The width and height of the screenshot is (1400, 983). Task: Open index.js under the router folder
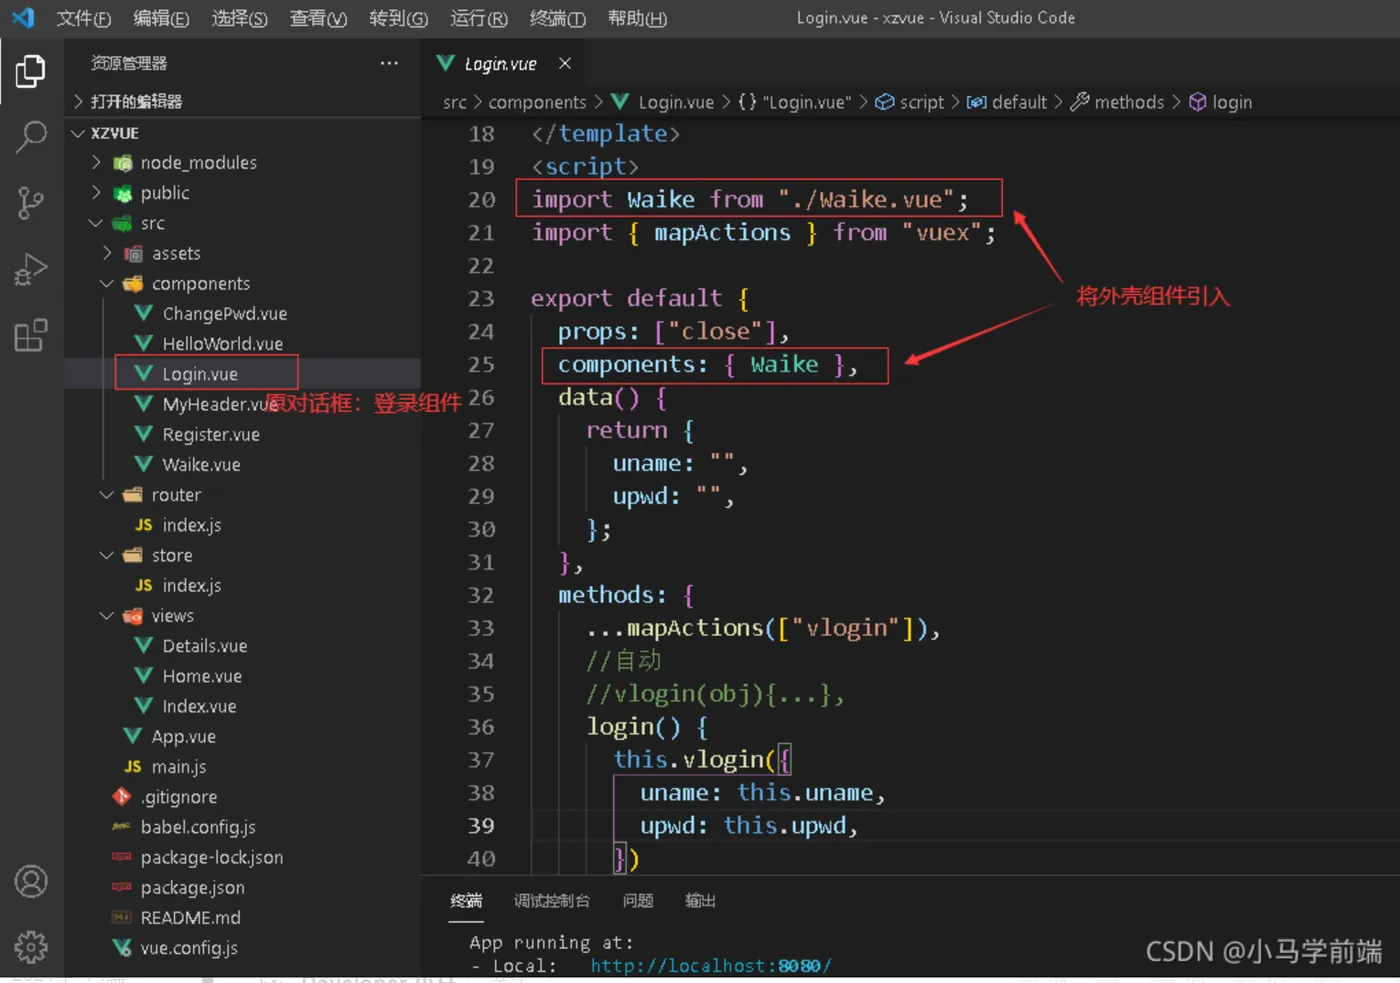click(x=192, y=525)
